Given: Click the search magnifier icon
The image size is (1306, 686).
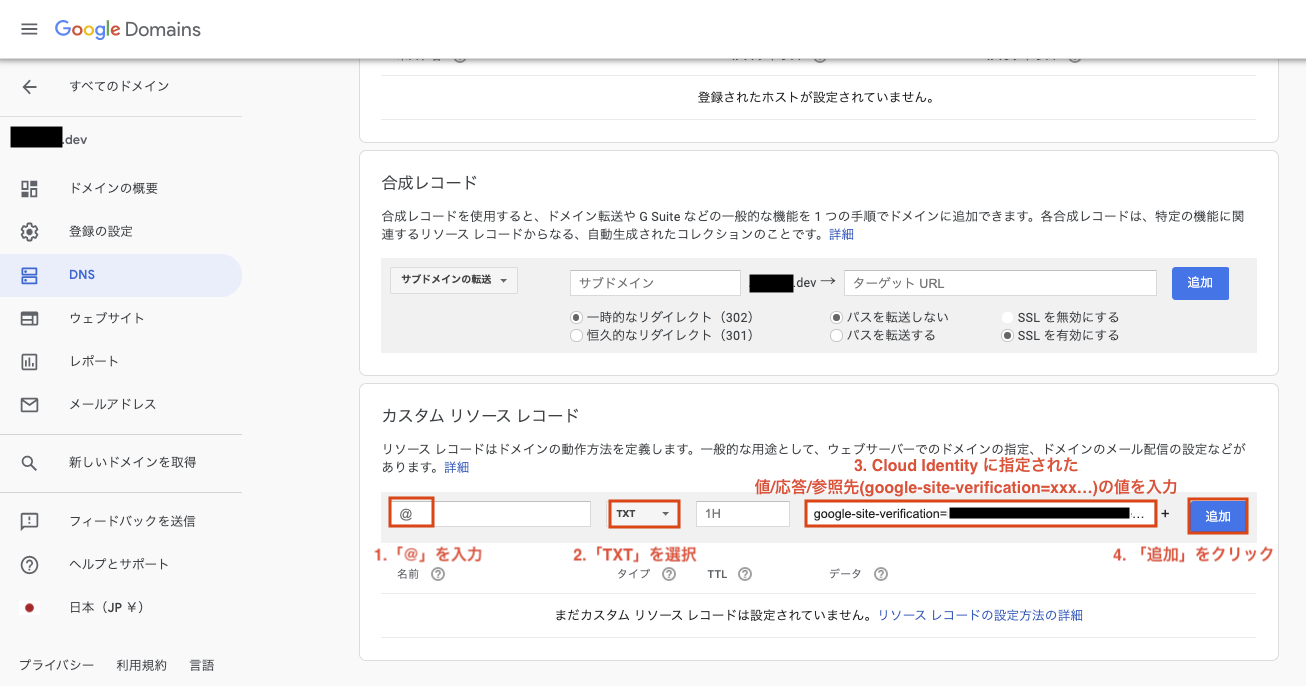Looking at the screenshot, I should (x=29, y=463).
